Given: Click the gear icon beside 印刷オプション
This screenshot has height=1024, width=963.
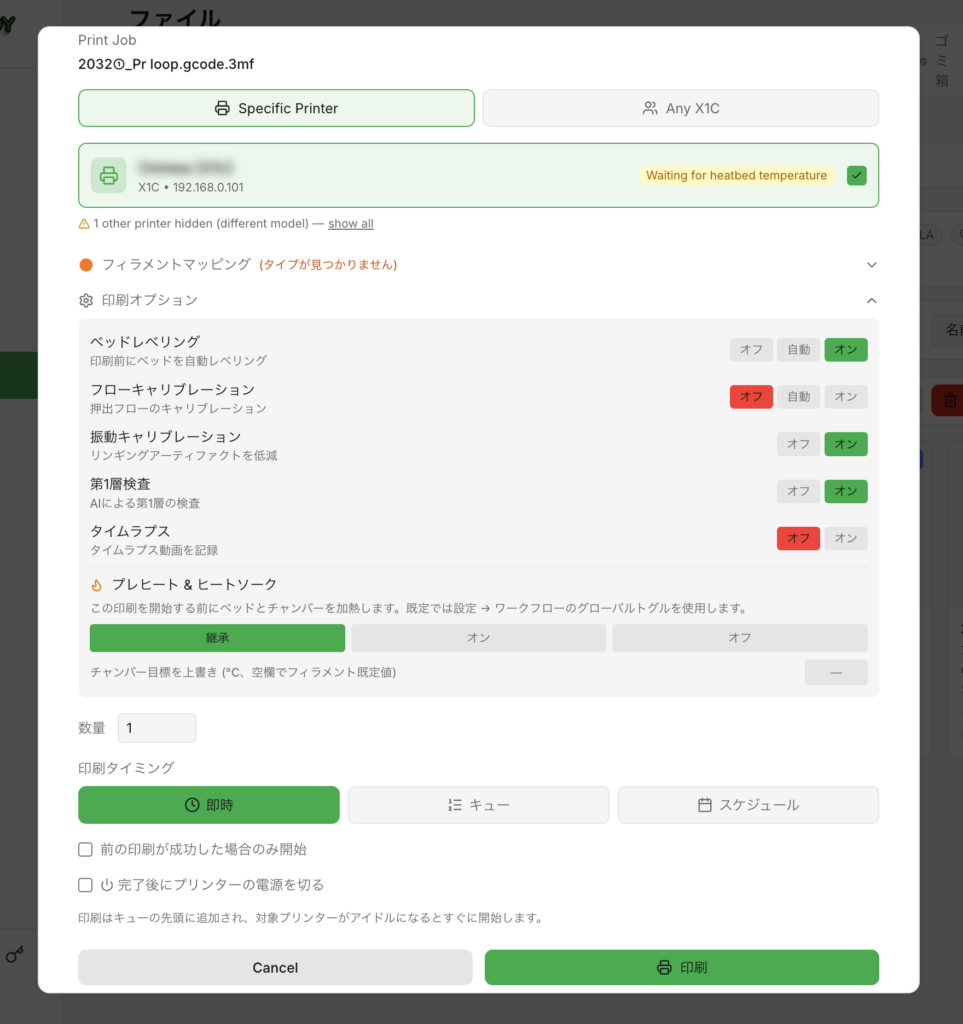Looking at the screenshot, I should coord(86,300).
